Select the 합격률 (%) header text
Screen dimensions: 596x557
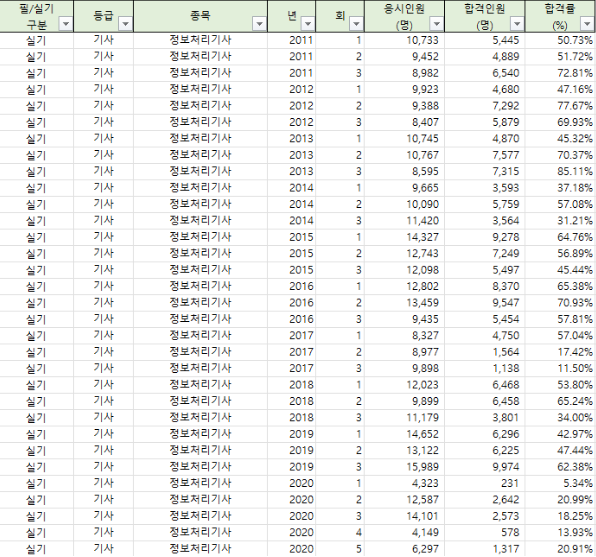pyautogui.click(x=560, y=17)
